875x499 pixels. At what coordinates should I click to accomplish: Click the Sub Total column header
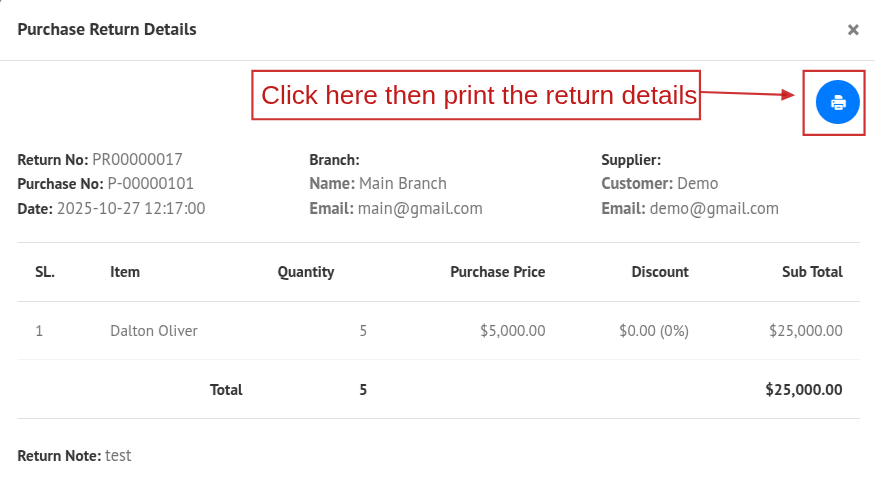(812, 272)
